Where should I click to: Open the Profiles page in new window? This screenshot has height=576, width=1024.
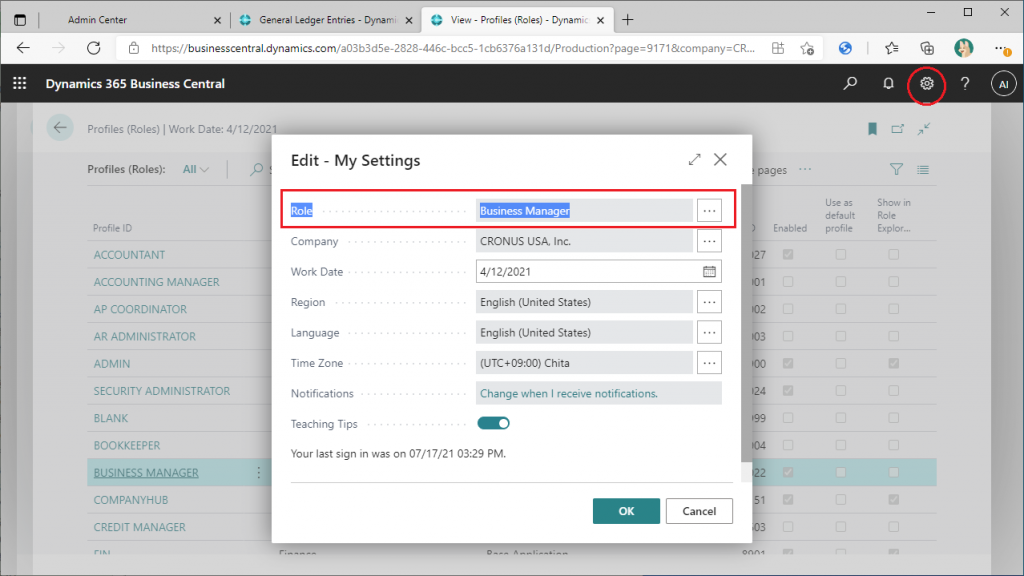pyautogui.click(x=898, y=129)
